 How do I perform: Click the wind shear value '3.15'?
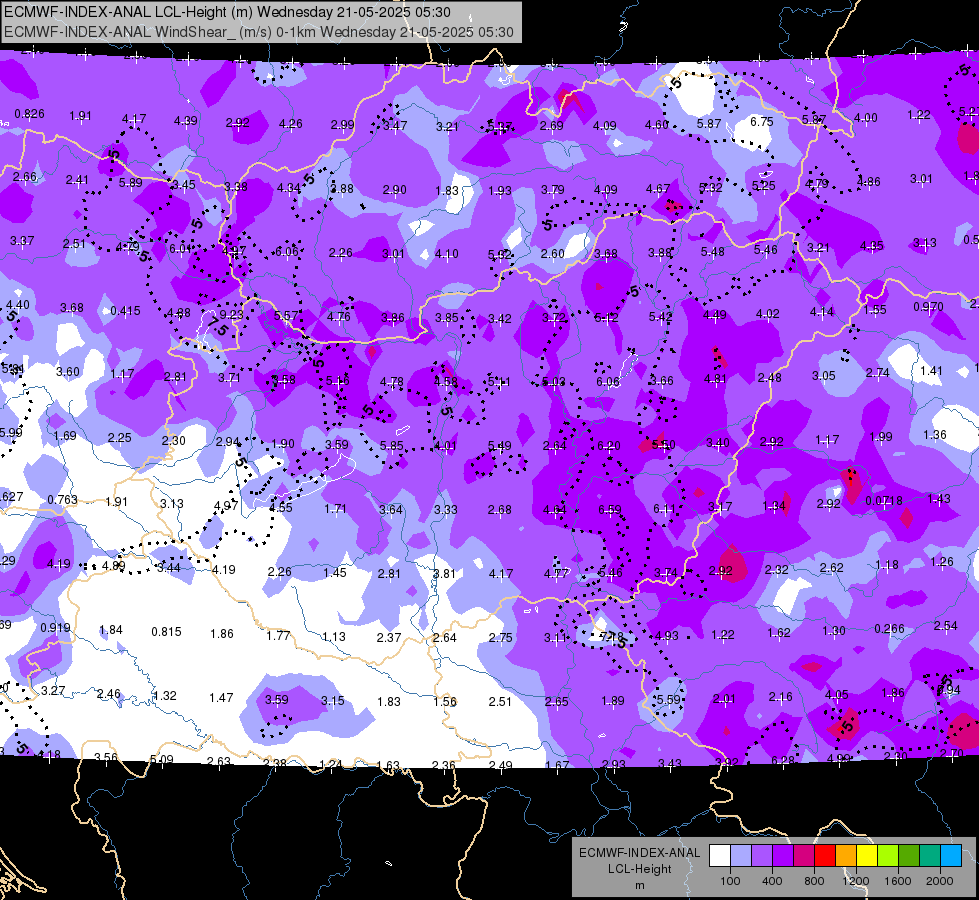click(x=333, y=701)
